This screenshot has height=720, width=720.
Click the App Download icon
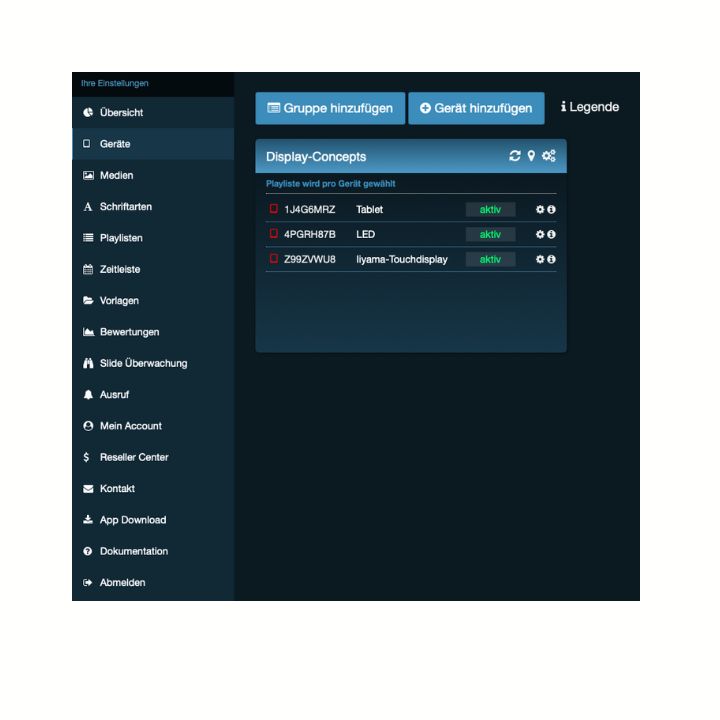[x=88, y=519]
